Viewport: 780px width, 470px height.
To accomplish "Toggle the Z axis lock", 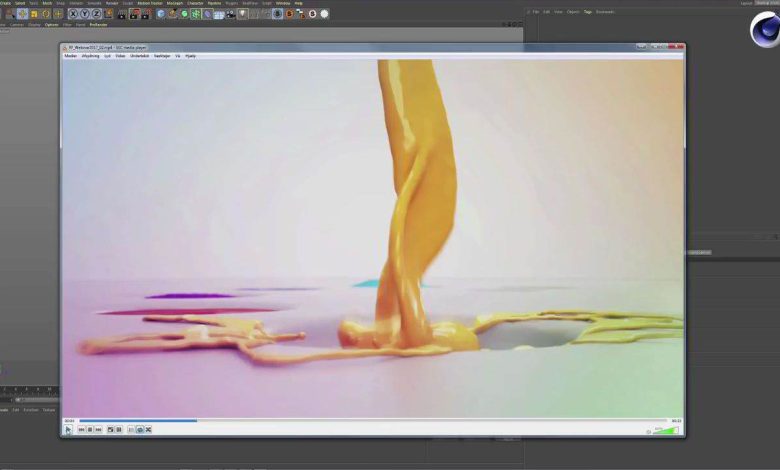I will click(x=97, y=14).
